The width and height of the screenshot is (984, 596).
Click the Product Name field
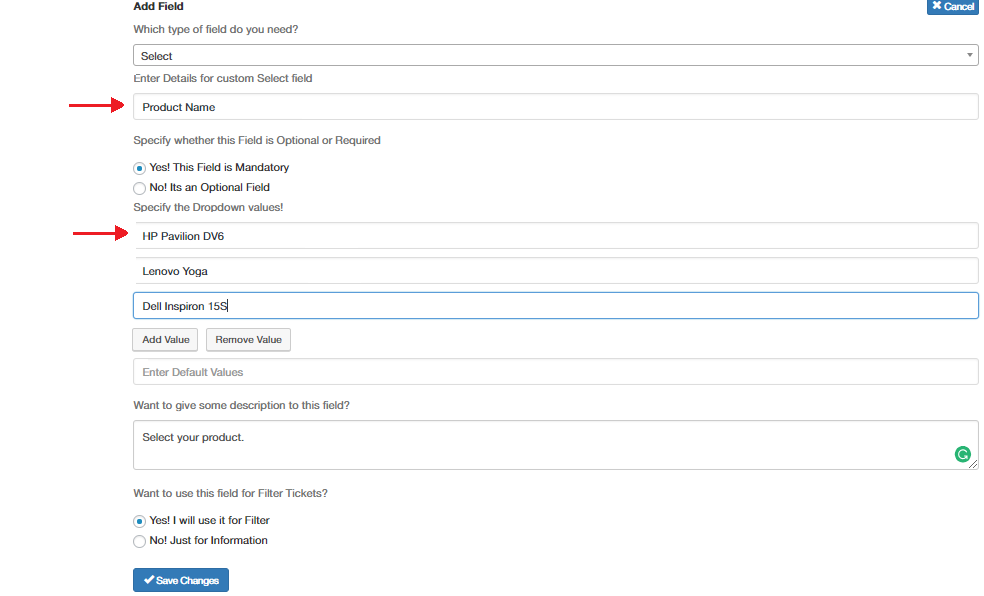coord(555,107)
